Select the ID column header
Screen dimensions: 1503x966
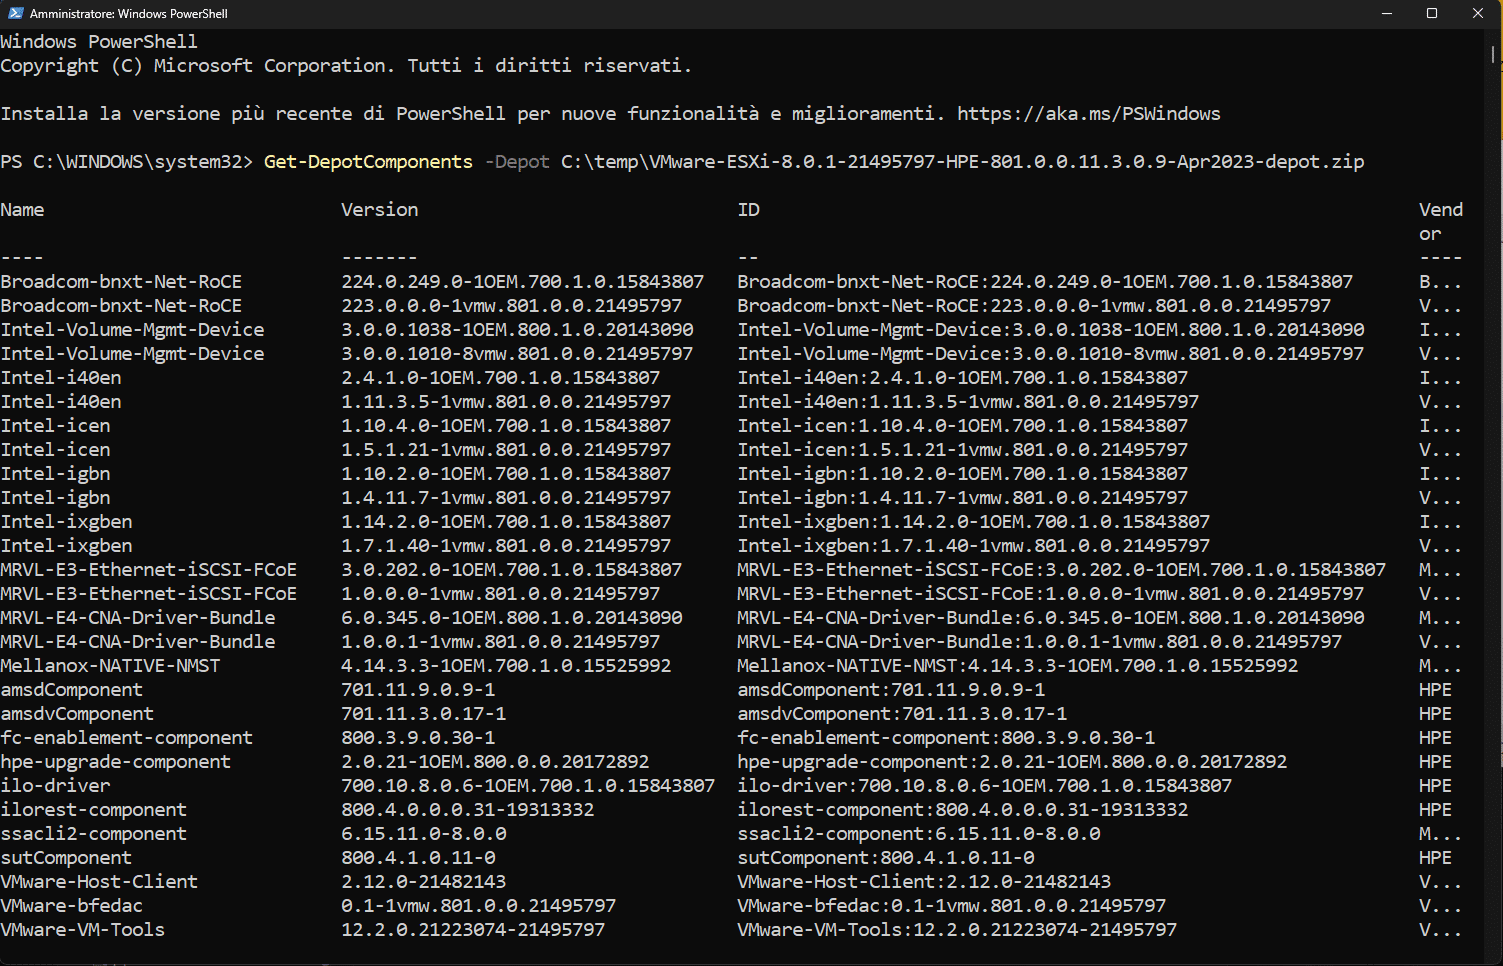point(748,210)
